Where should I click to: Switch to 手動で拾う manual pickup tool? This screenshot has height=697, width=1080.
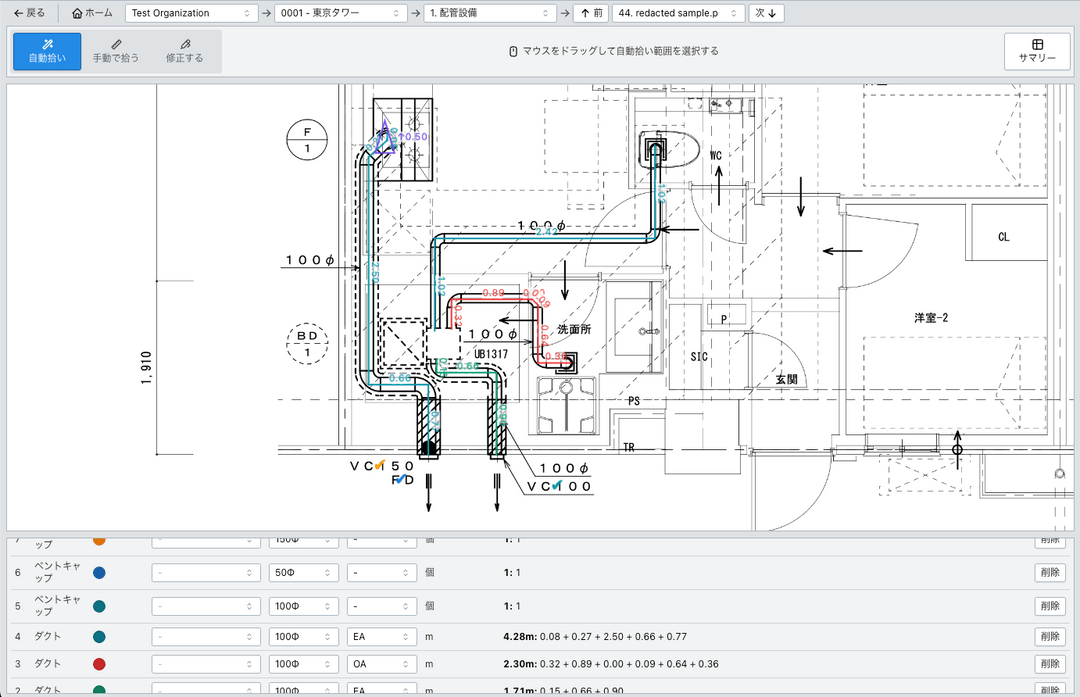(116, 50)
